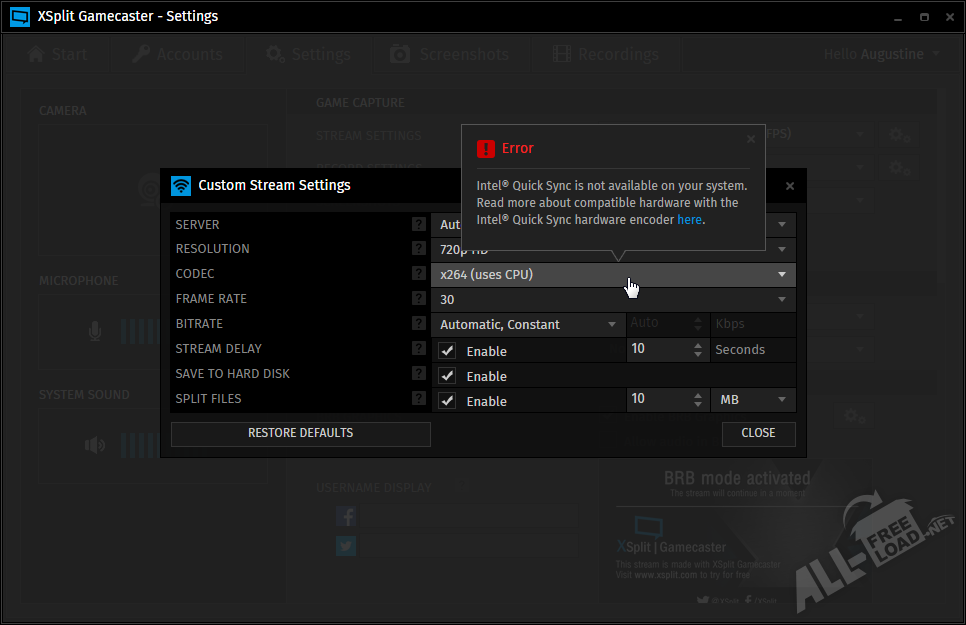966x625 pixels.
Task: Click the help icon beside FRAME RATE
Action: pos(419,299)
